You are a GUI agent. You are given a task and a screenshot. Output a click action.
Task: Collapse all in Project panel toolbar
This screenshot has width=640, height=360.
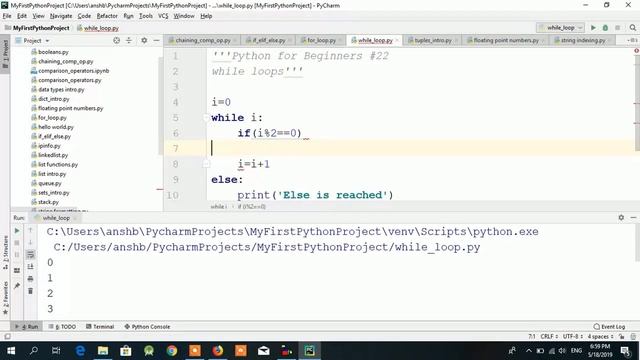(129, 40)
